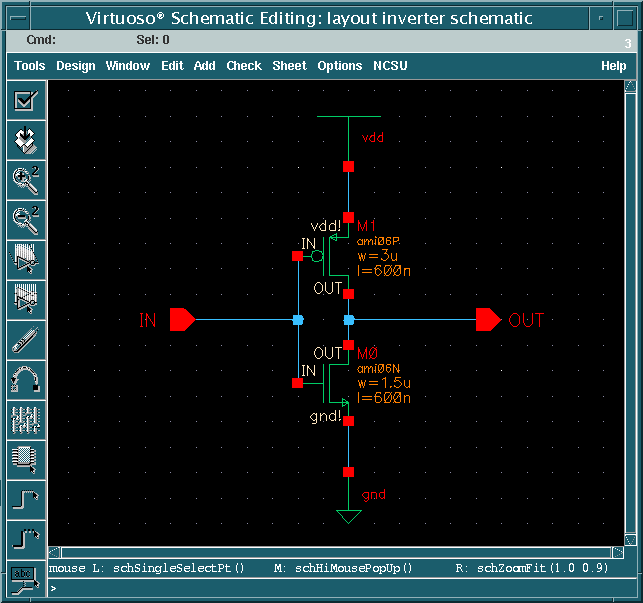Screen dimensions: 643x603
Task: Open the Edit menu
Action: tap(172, 66)
